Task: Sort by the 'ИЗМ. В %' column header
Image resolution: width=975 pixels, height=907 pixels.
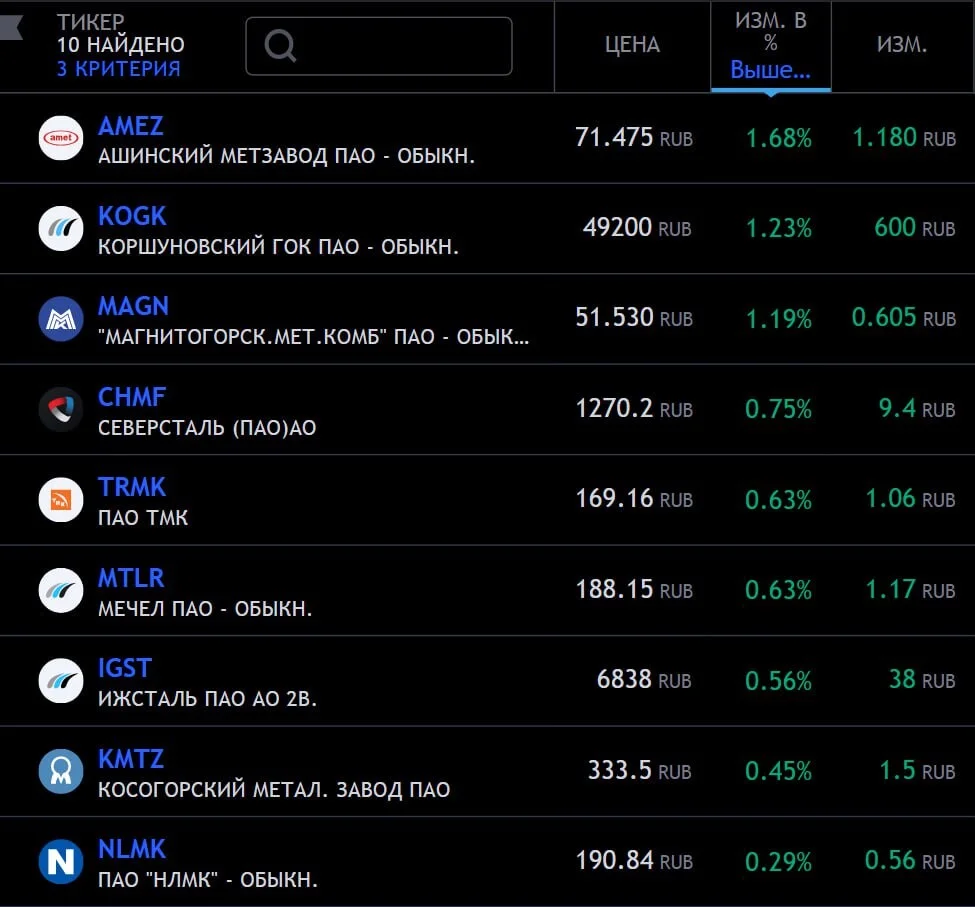Action: [770, 32]
